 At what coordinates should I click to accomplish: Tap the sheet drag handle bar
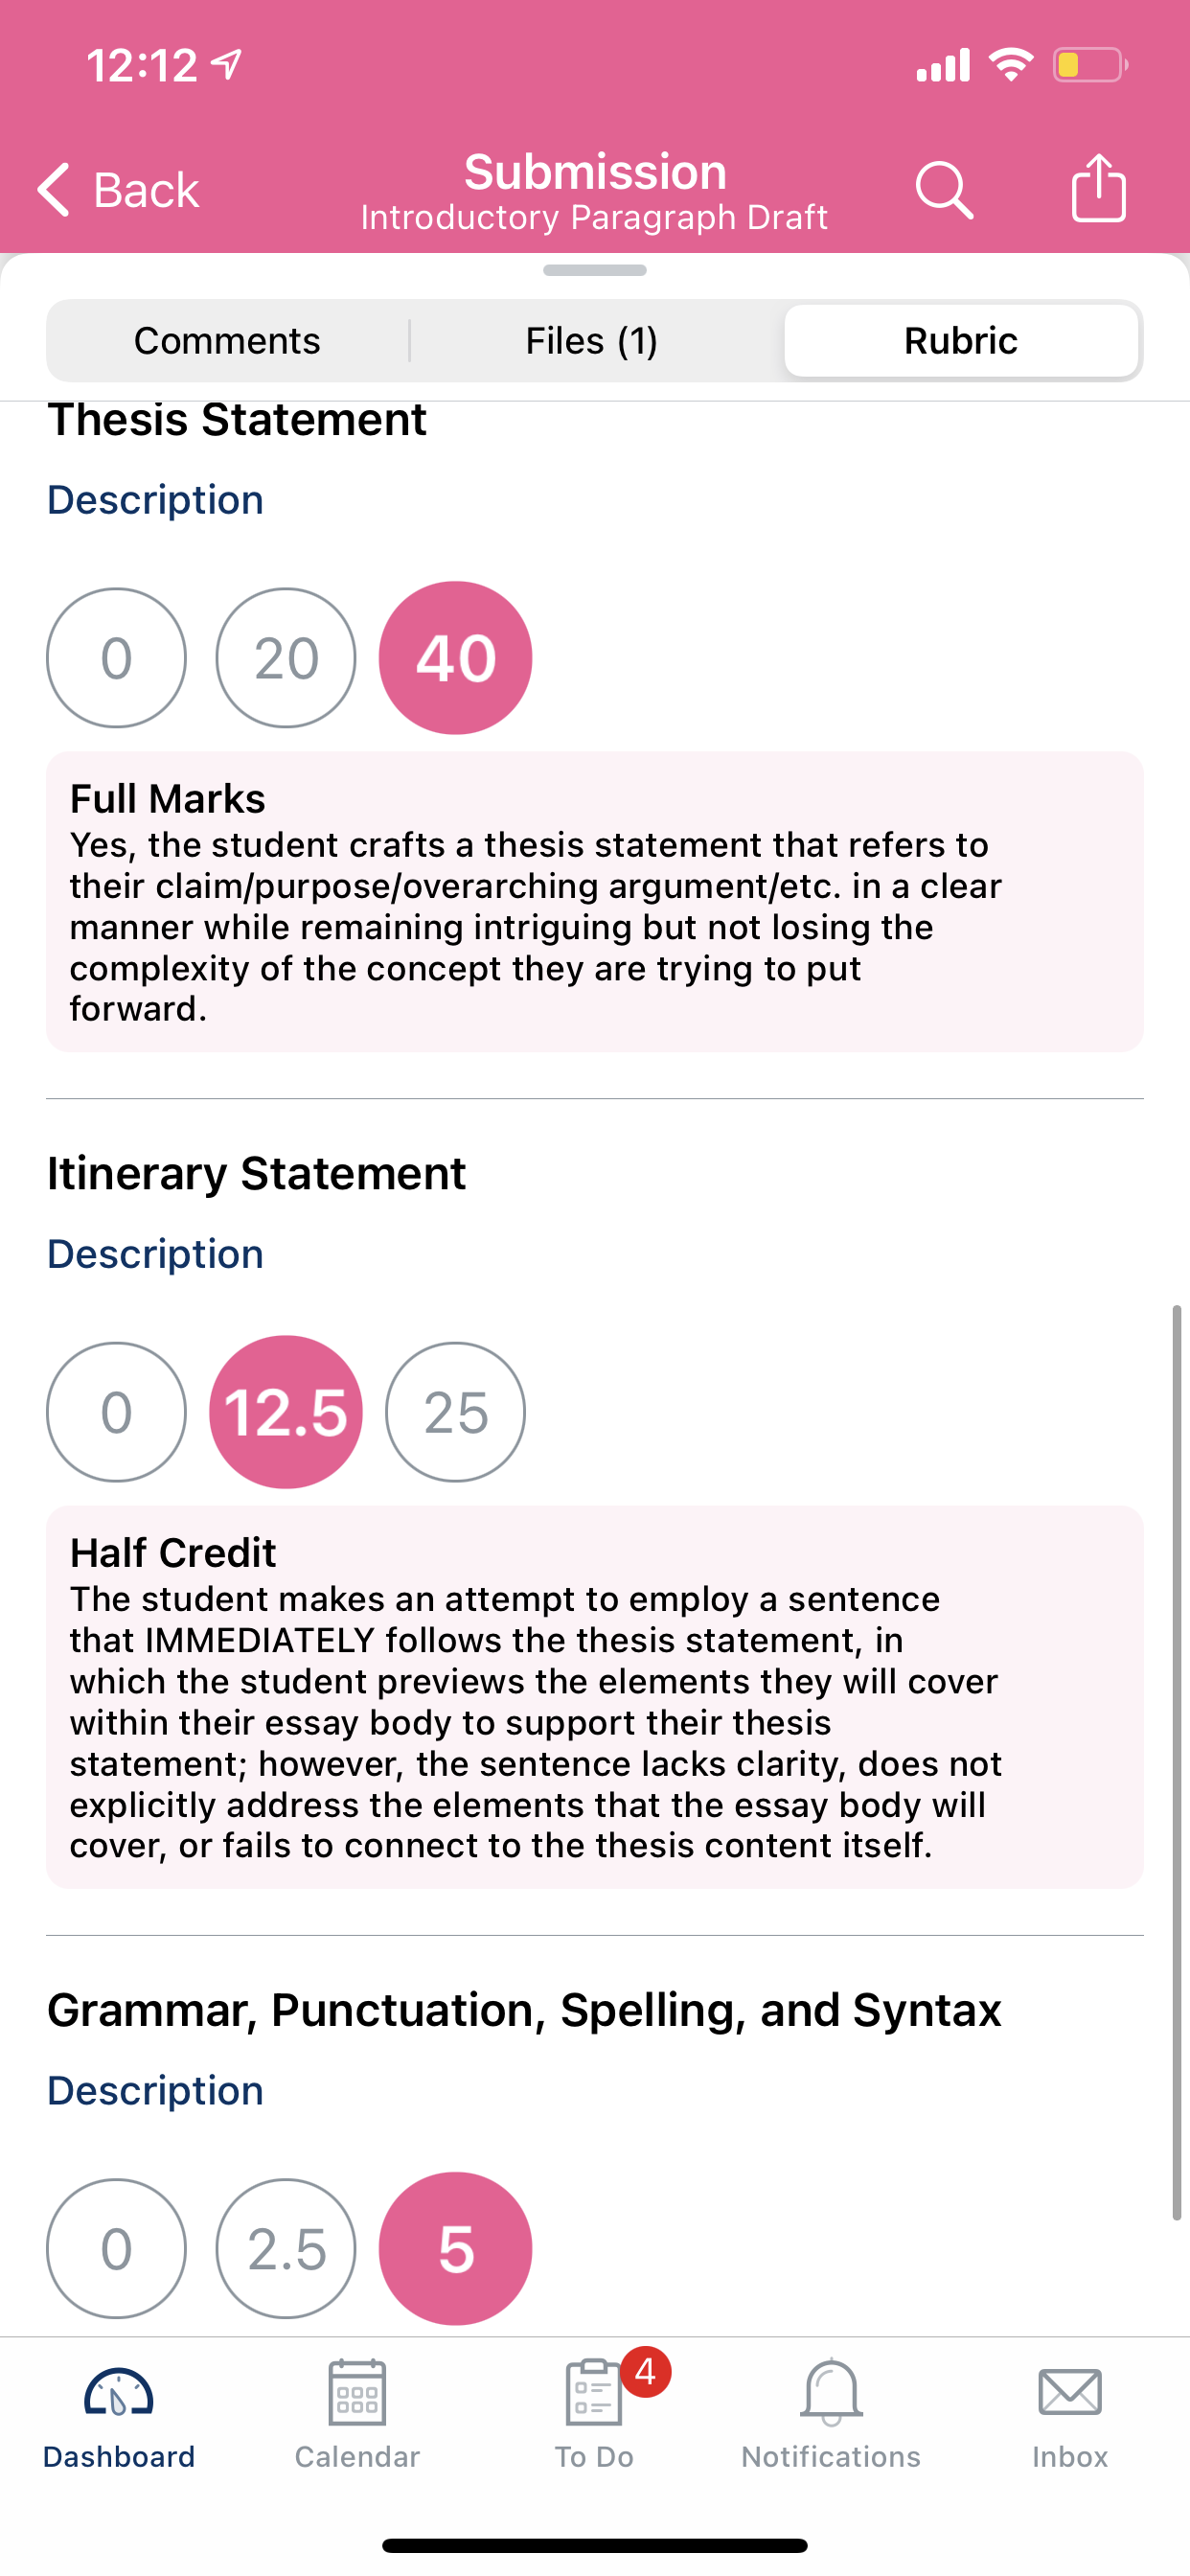coord(595,270)
